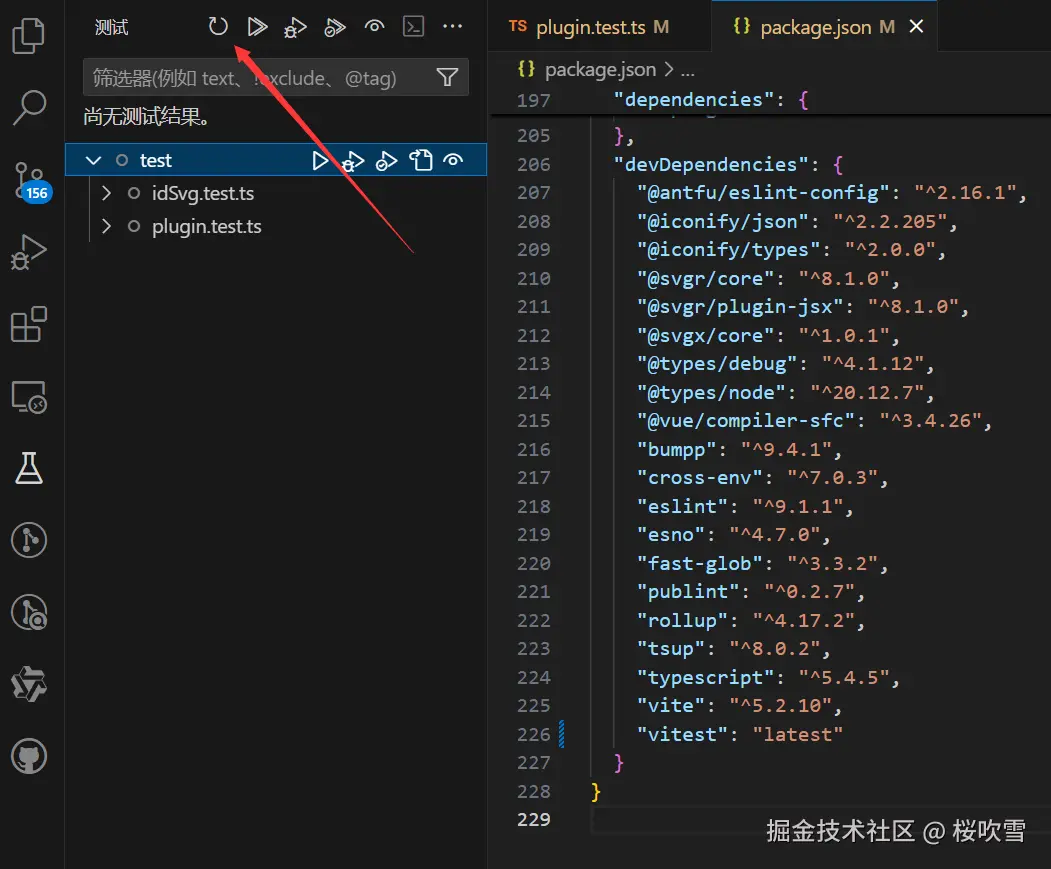Image resolution: width=1051 pixels, height=869 pixels.
Task: Select the plugin.test.ts test item
Action: click(206, 227)
